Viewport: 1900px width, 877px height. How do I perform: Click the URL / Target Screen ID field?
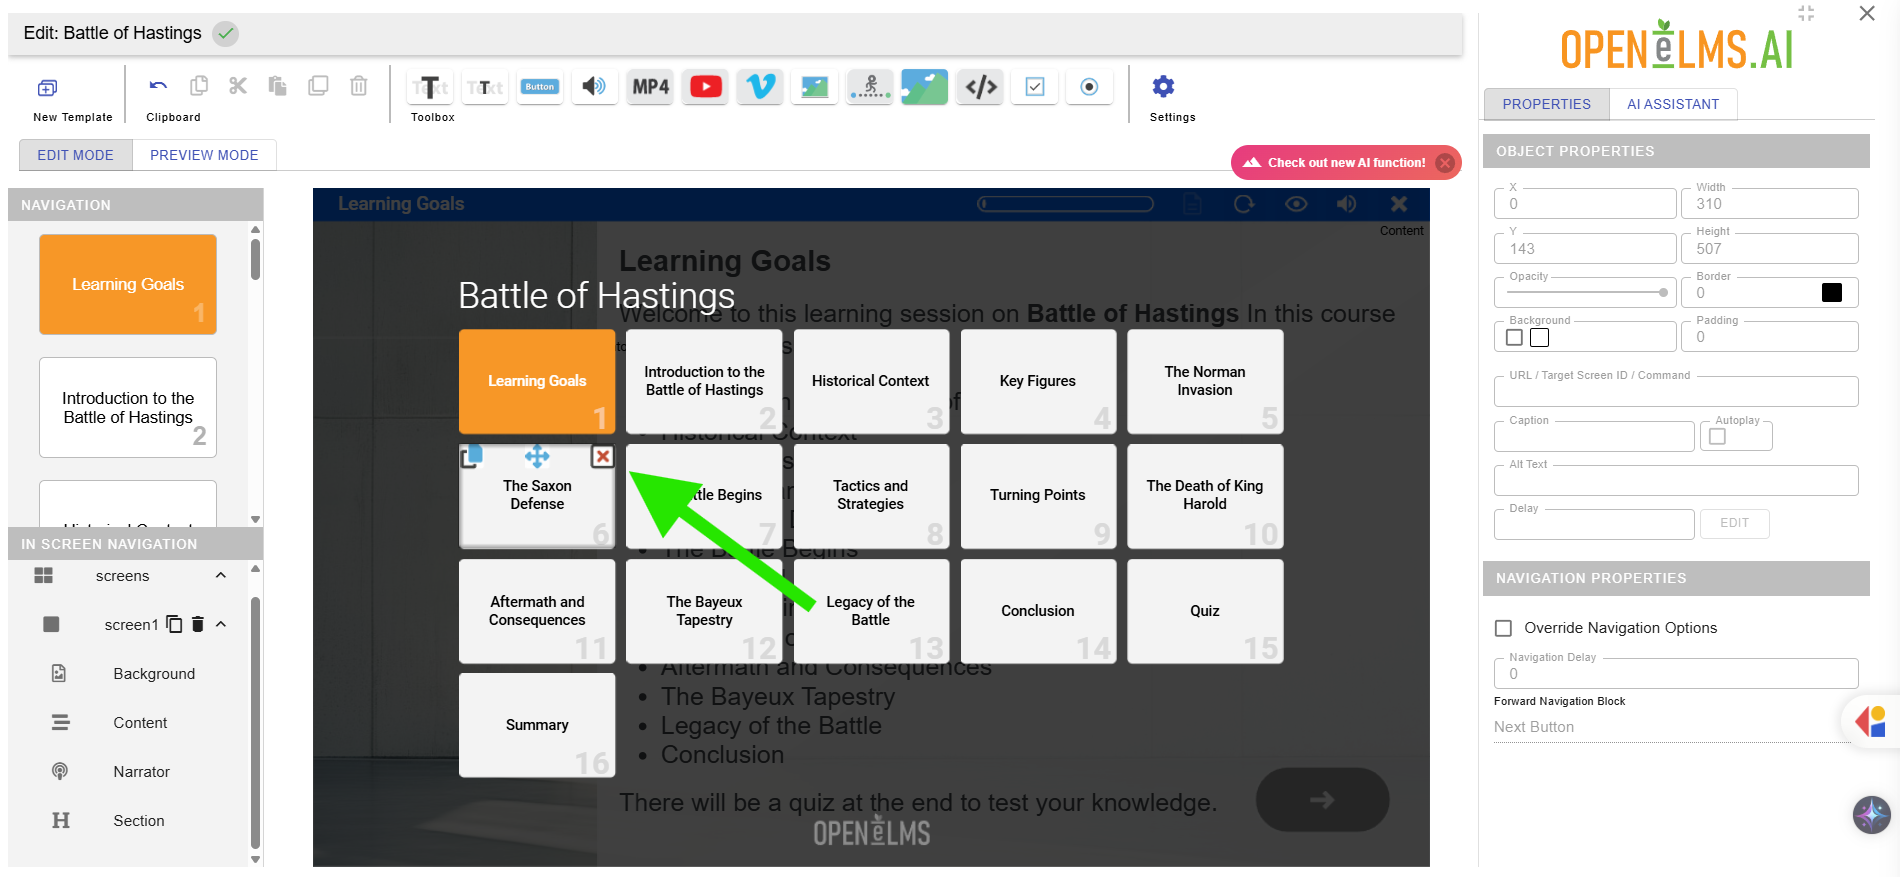(x=1676, y=391)
